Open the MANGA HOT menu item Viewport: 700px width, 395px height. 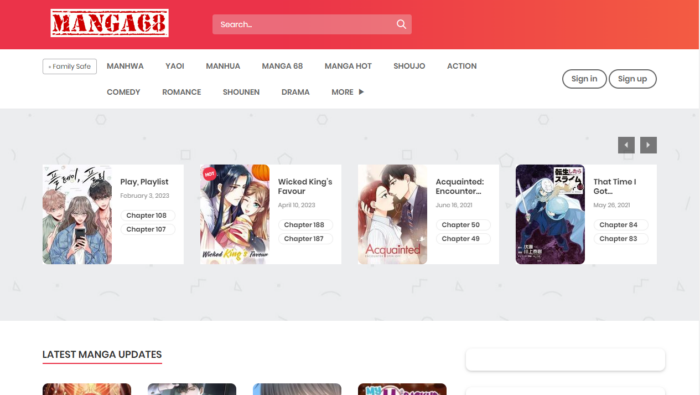(x=348, y=66)
